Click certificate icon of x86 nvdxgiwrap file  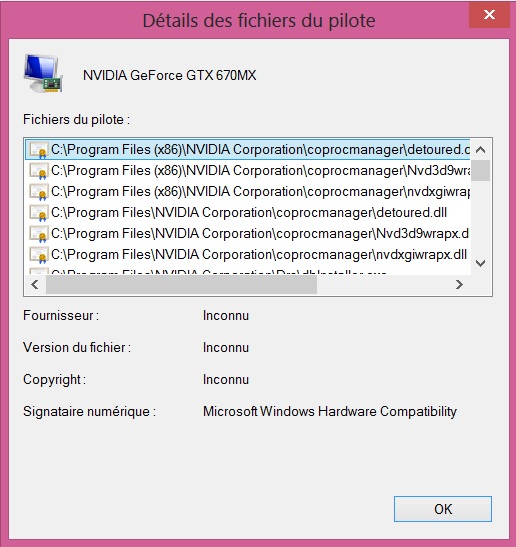pyautogui.click(x=38, y=192)
